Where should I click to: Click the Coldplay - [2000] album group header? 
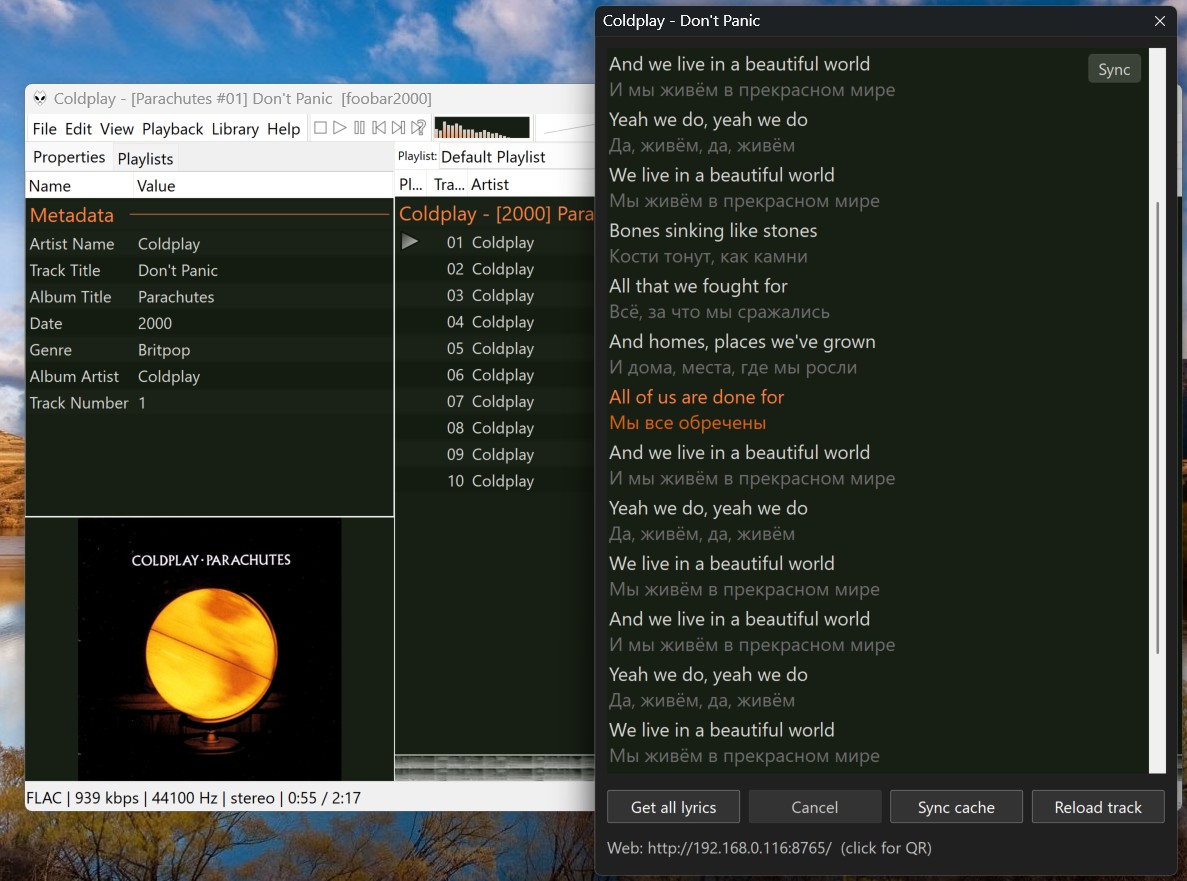[495, 214]
